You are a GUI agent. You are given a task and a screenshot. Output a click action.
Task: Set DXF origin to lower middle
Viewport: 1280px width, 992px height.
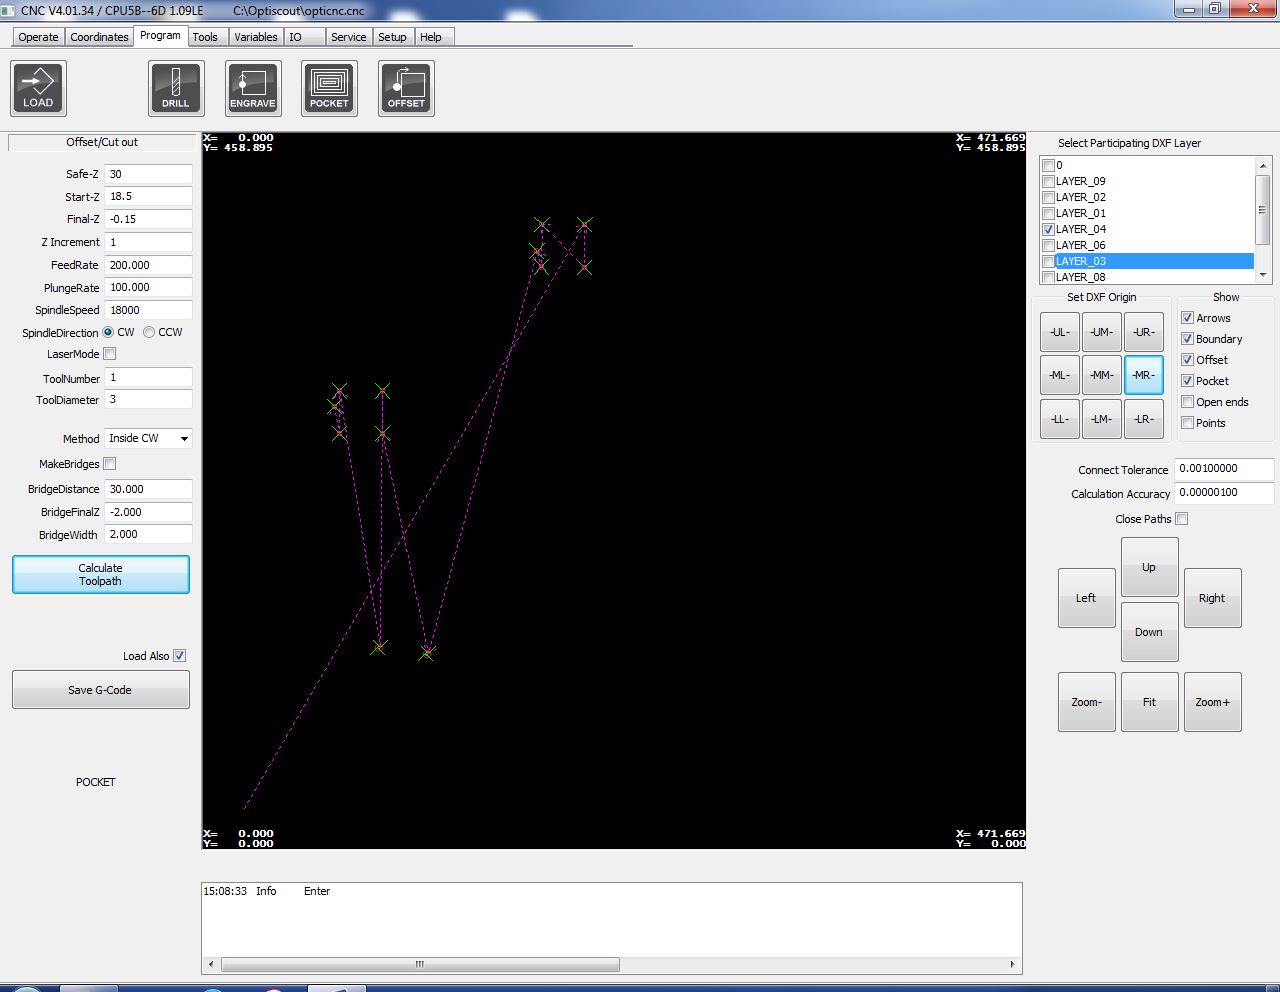coord(1102,419)
